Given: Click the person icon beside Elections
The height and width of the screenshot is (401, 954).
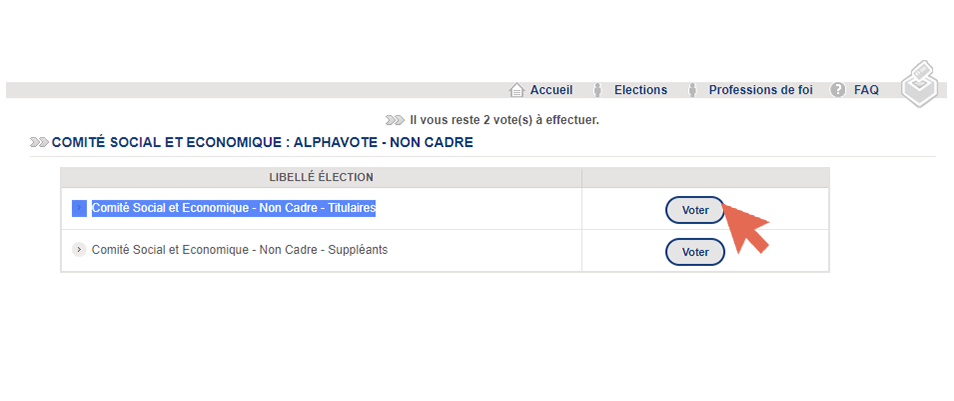Looking at the screenshot, I should point(597,90).
